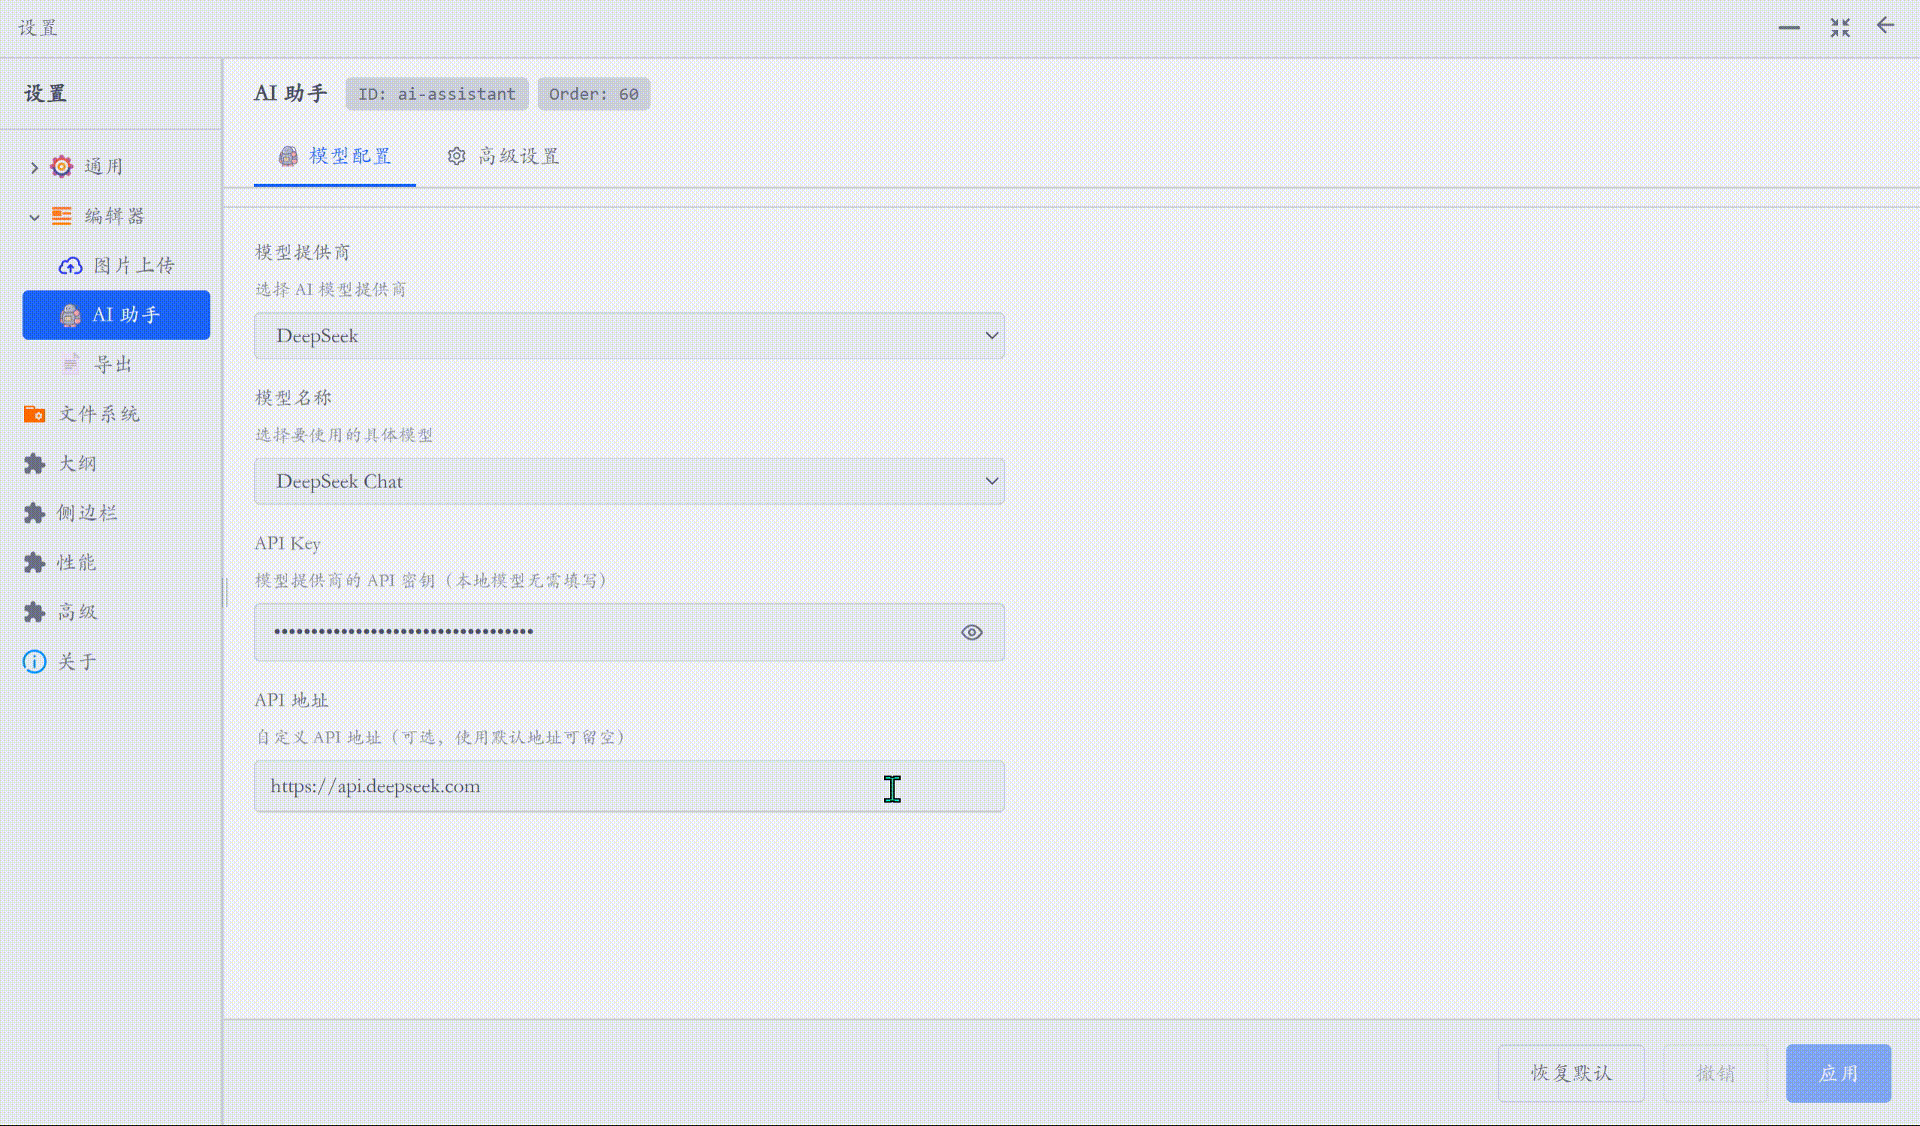Click the back arrow at top right
This screenshot has height=1126, width=1920.
pyautogui.click(x=1885, y=26)
